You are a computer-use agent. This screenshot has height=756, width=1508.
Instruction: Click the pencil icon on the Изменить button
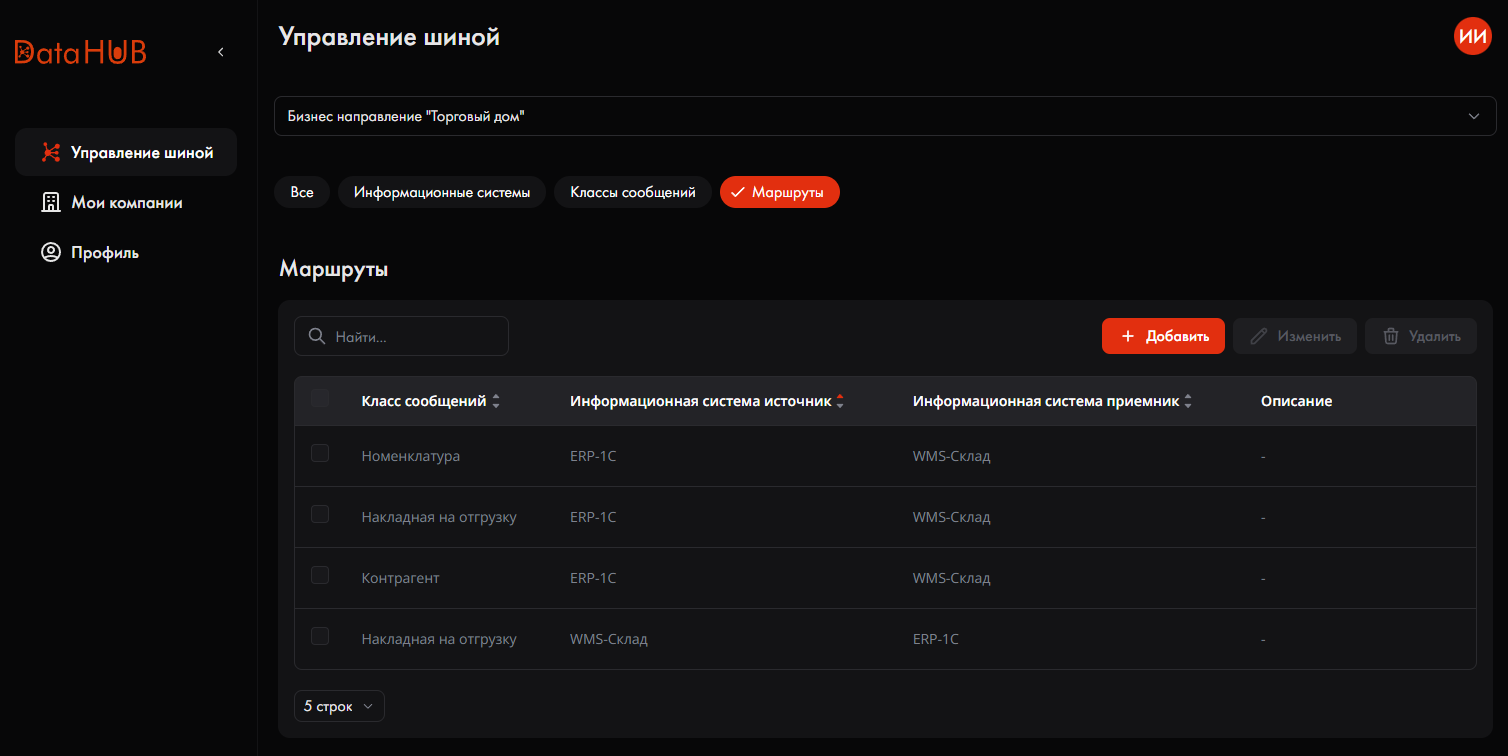pos(1260,336)
